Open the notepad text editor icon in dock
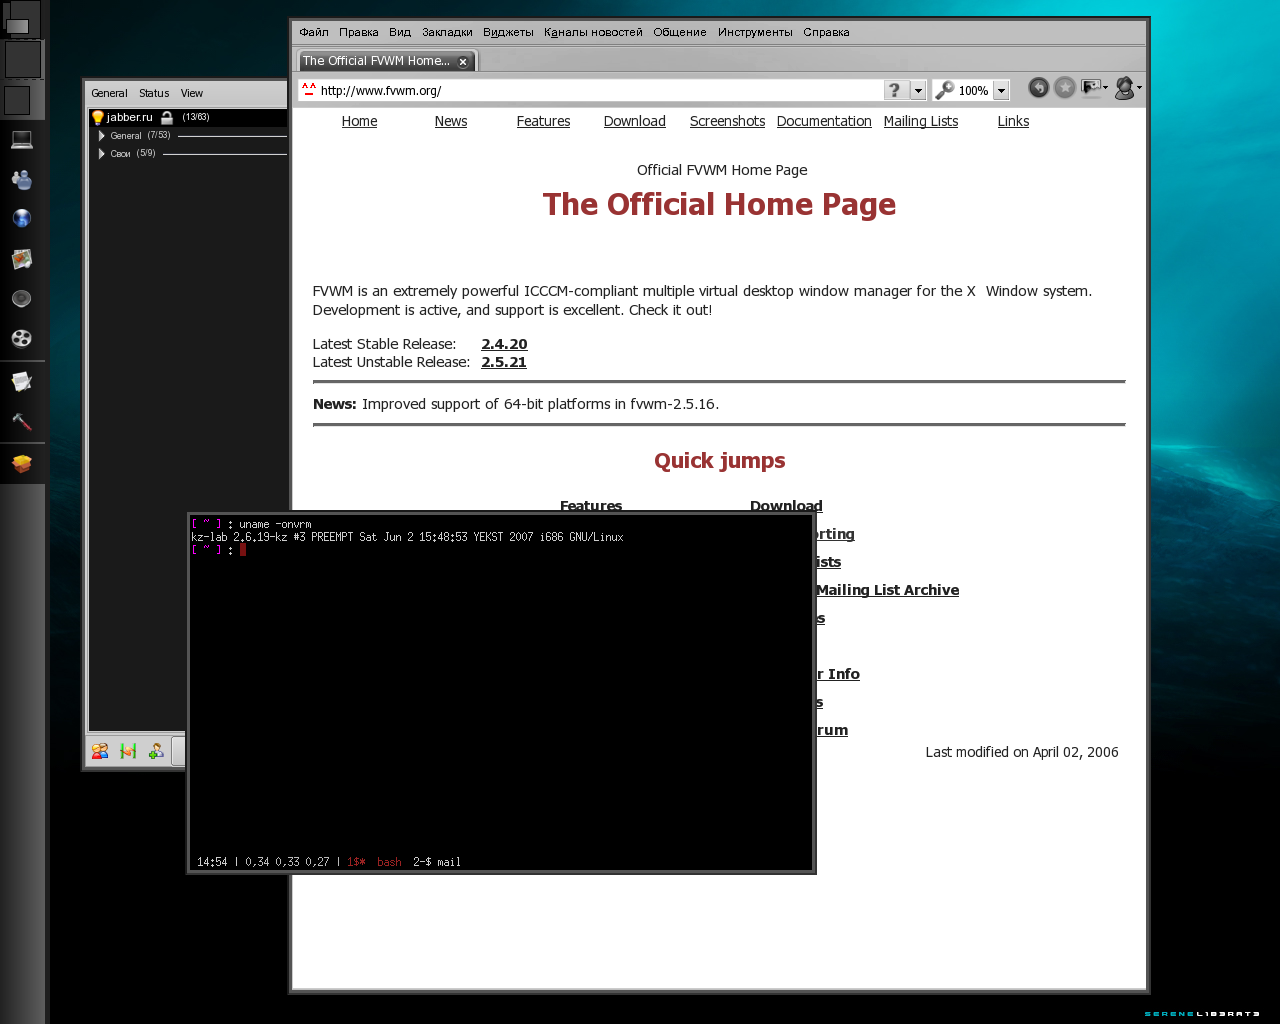The width and height of the screenshot is (1280, 1024). (22, 381)
